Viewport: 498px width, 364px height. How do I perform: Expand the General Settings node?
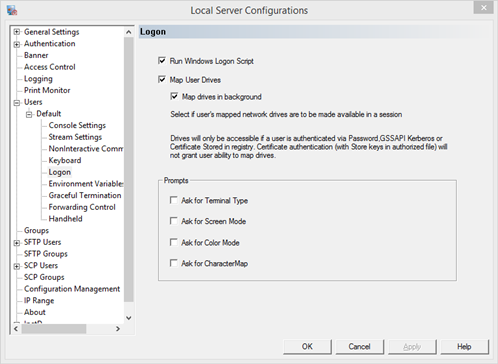click(17, 32)
